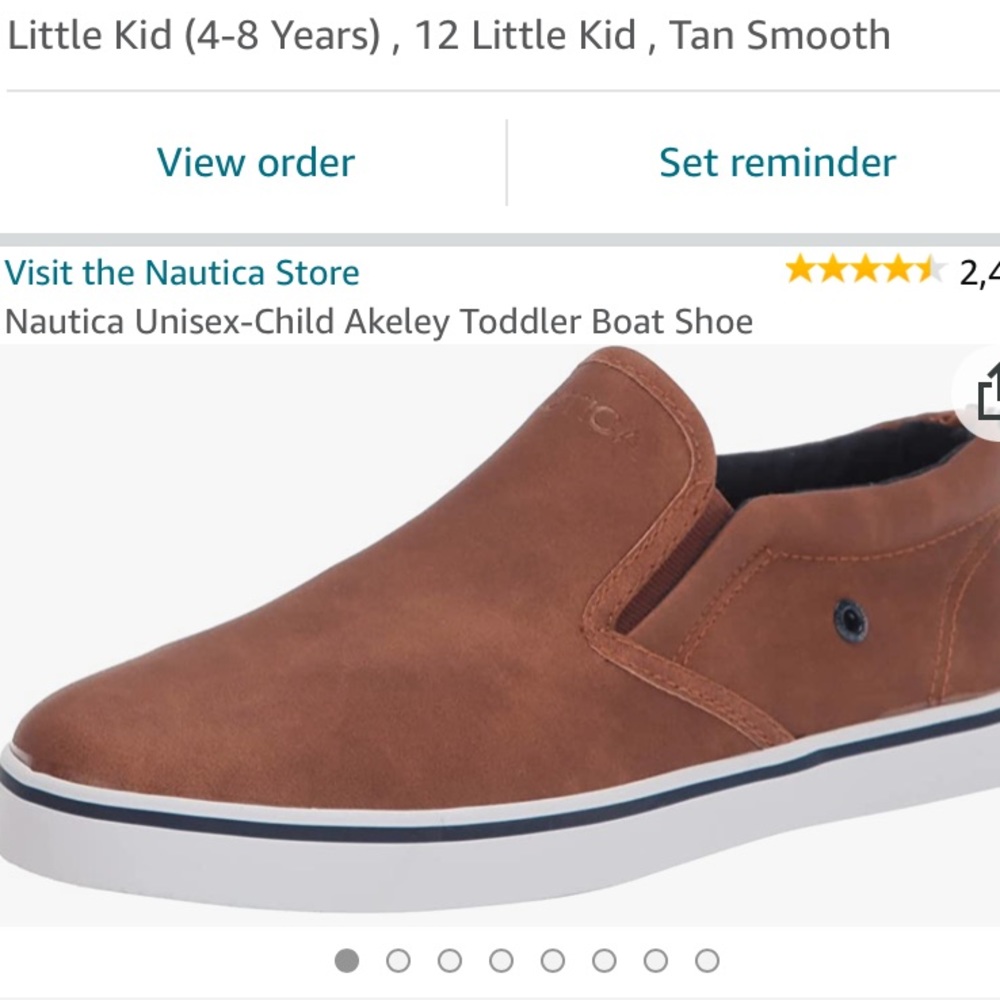Select the seventh carousel dot

[x=653, y=958]
